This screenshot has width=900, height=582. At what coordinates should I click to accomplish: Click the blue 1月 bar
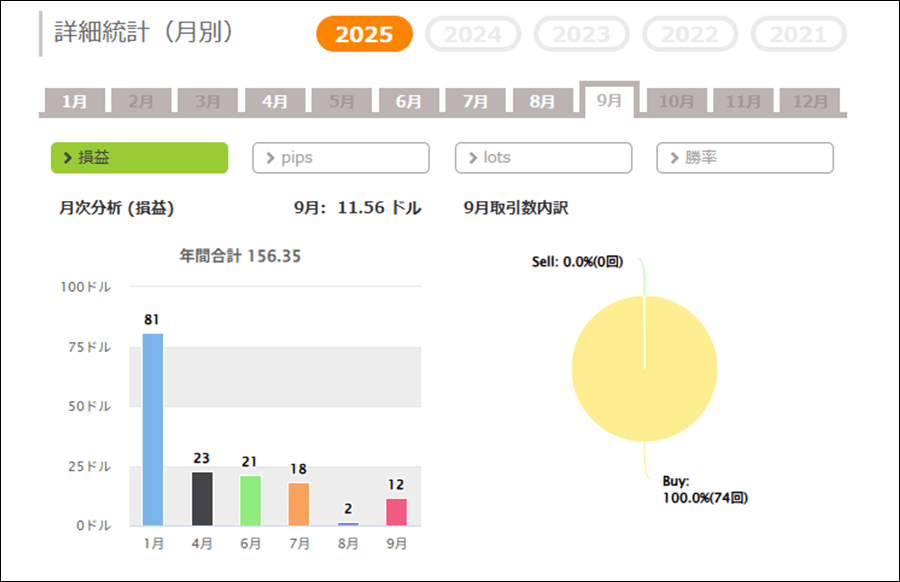pos(153,430)
